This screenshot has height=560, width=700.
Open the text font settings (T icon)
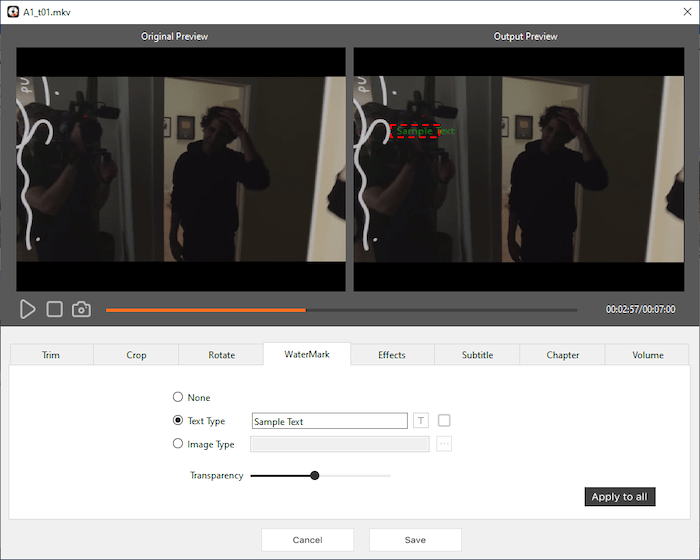[x=421, y=421]
